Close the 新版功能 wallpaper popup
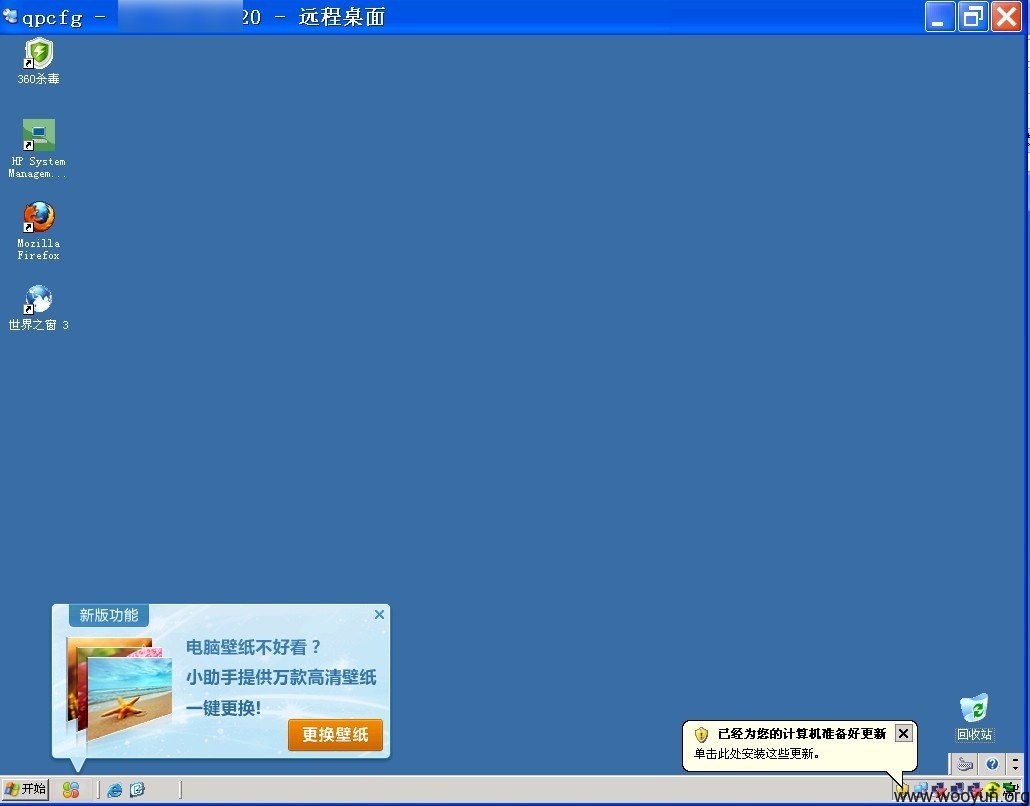 tap(379, 615)
